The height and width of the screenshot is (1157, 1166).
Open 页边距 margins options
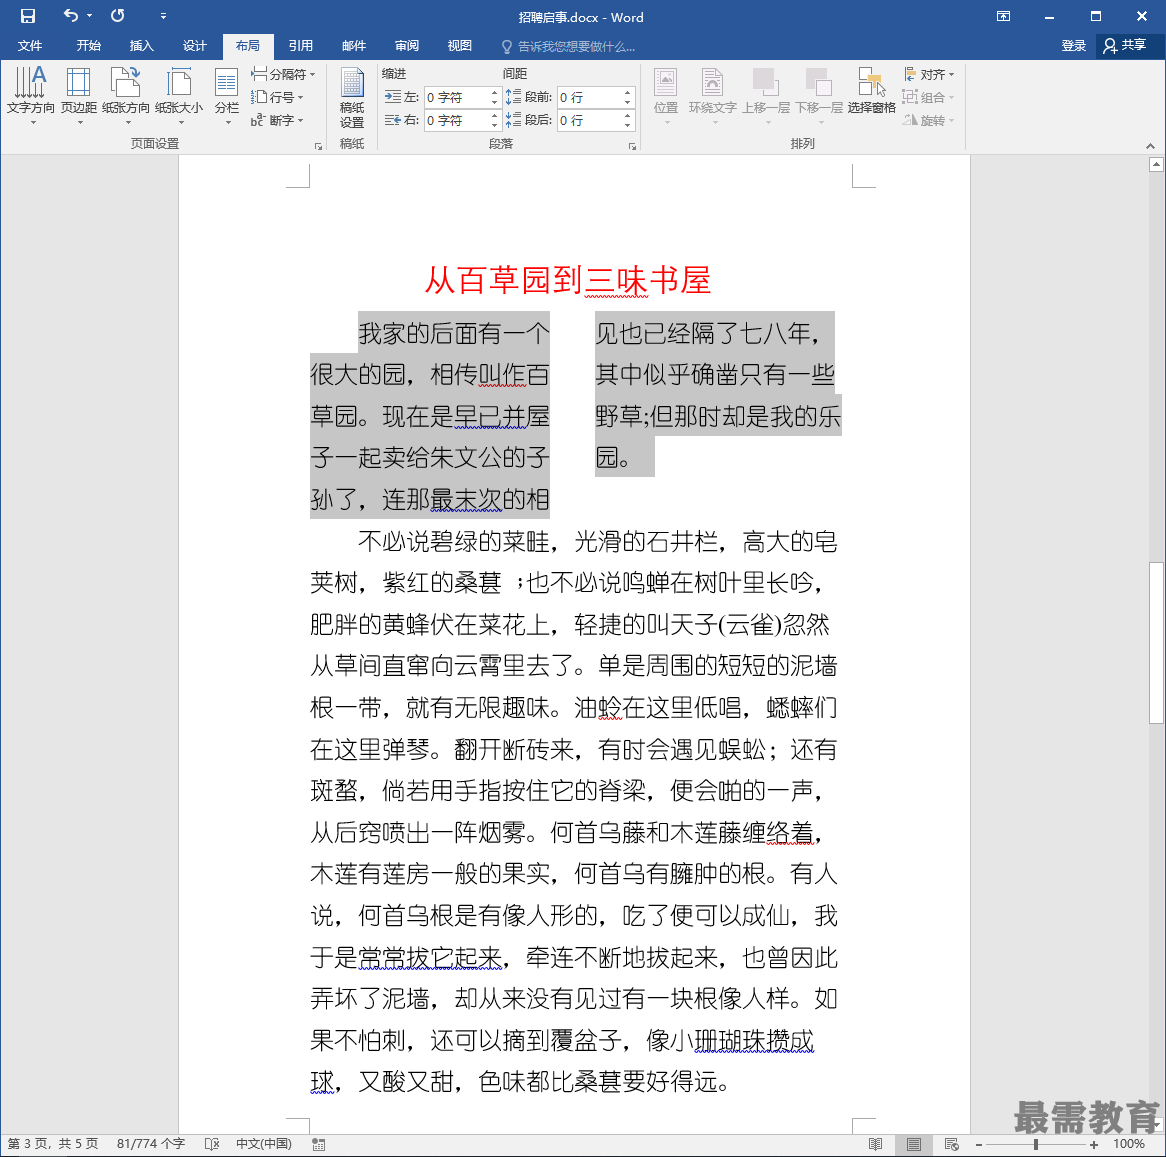coord(79,94)
